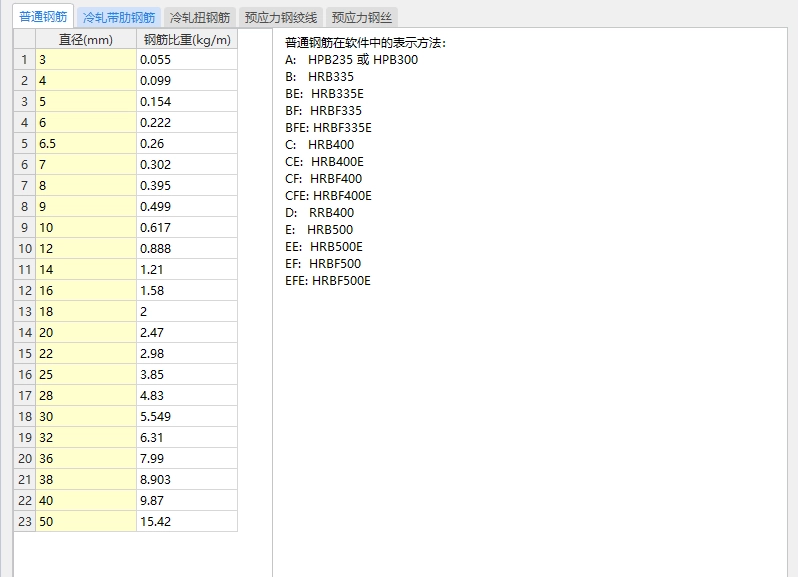Image resolution: width=798 pixels, height=577 pixels.
Task: Select the diameter cell with value 6
Action: coord(86,123)
